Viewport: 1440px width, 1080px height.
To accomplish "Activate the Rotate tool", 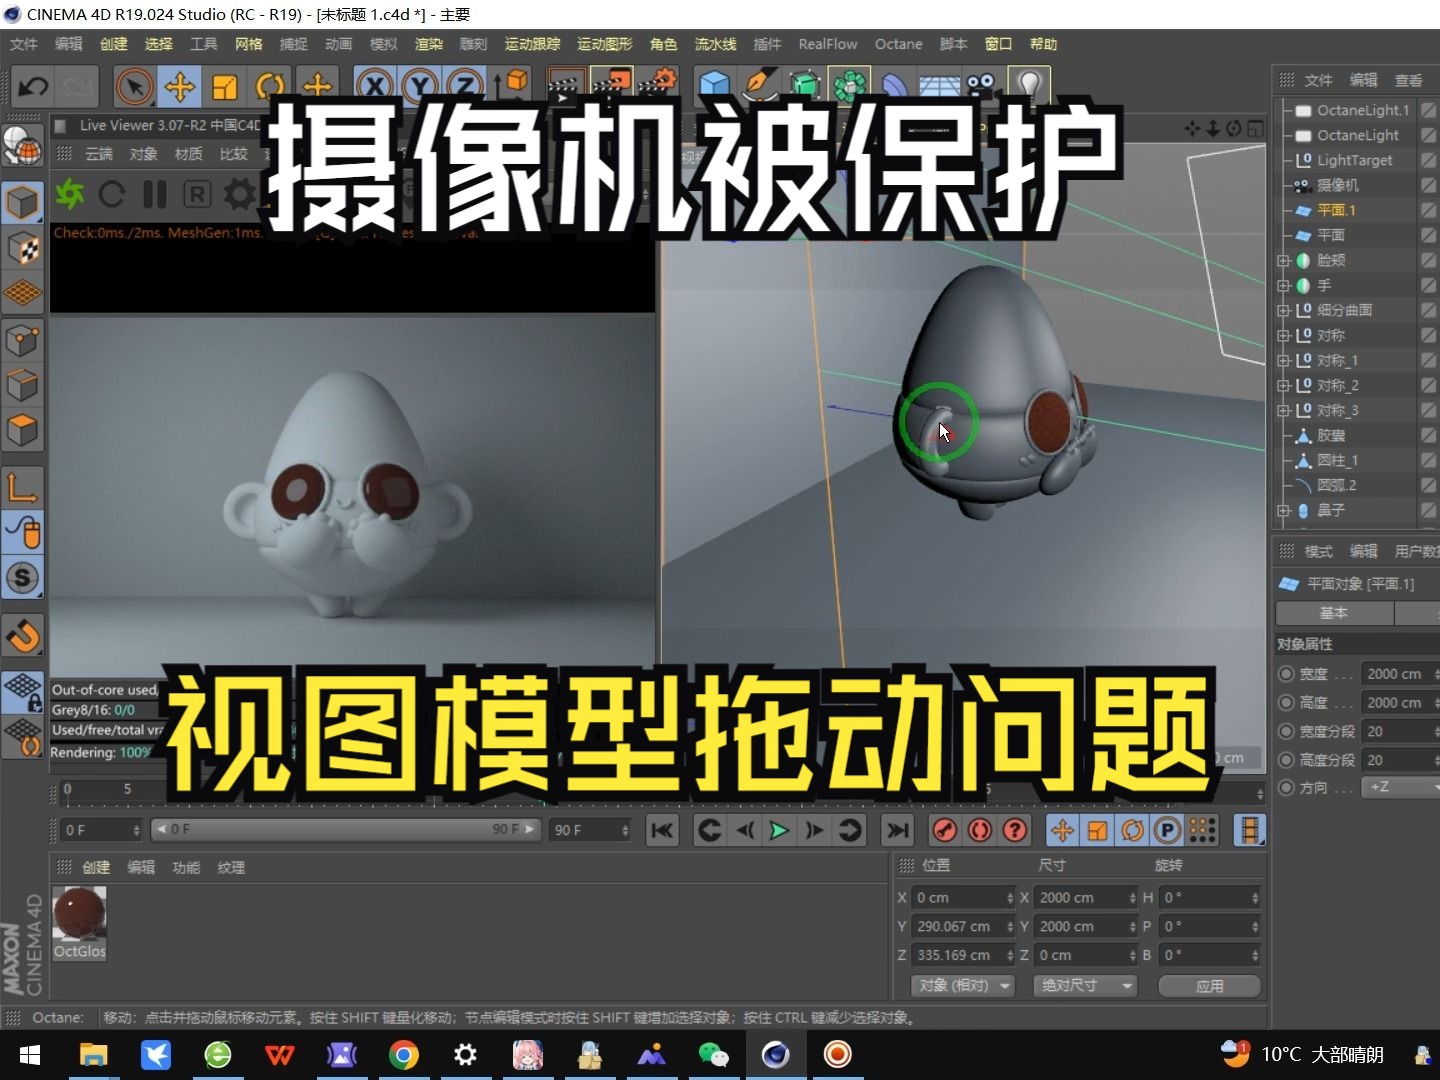I will click(271, 87).
